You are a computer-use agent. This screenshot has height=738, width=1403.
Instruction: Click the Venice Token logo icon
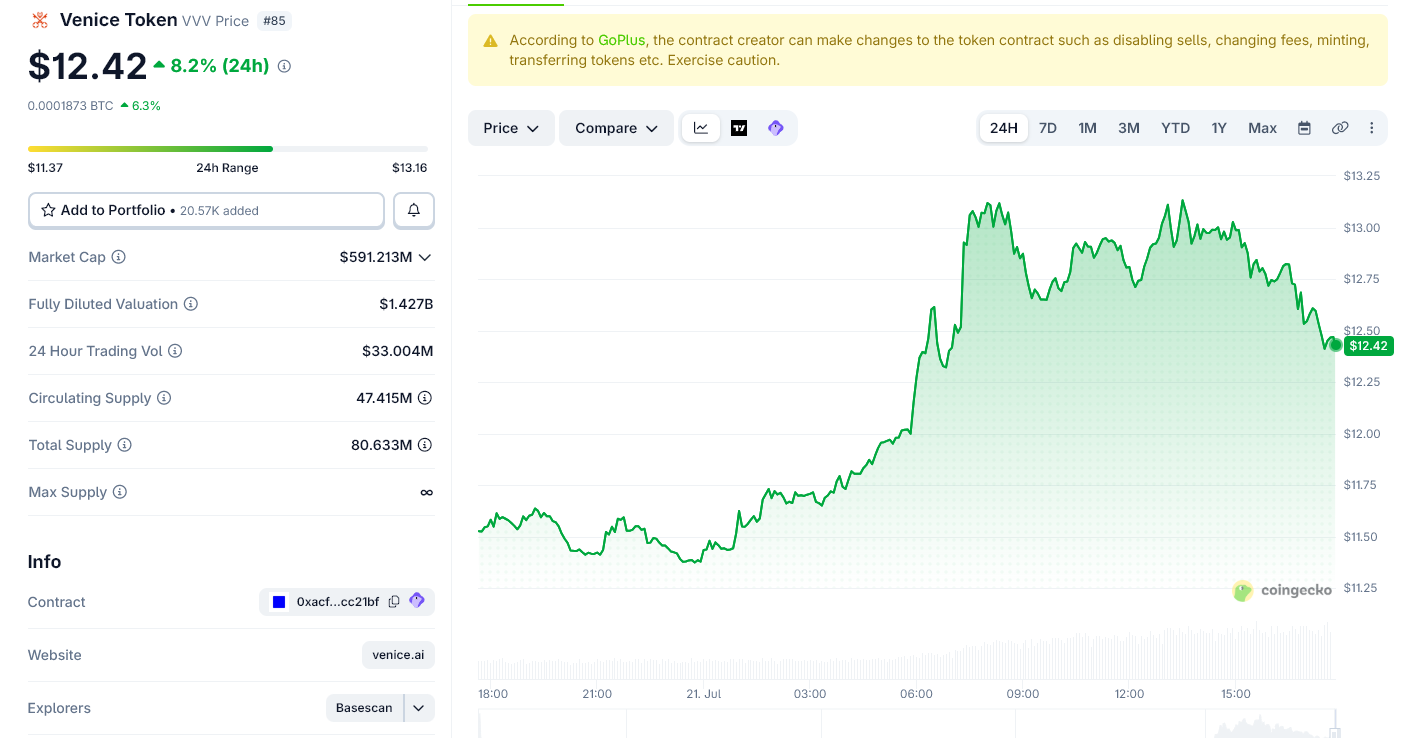(40, 20)
